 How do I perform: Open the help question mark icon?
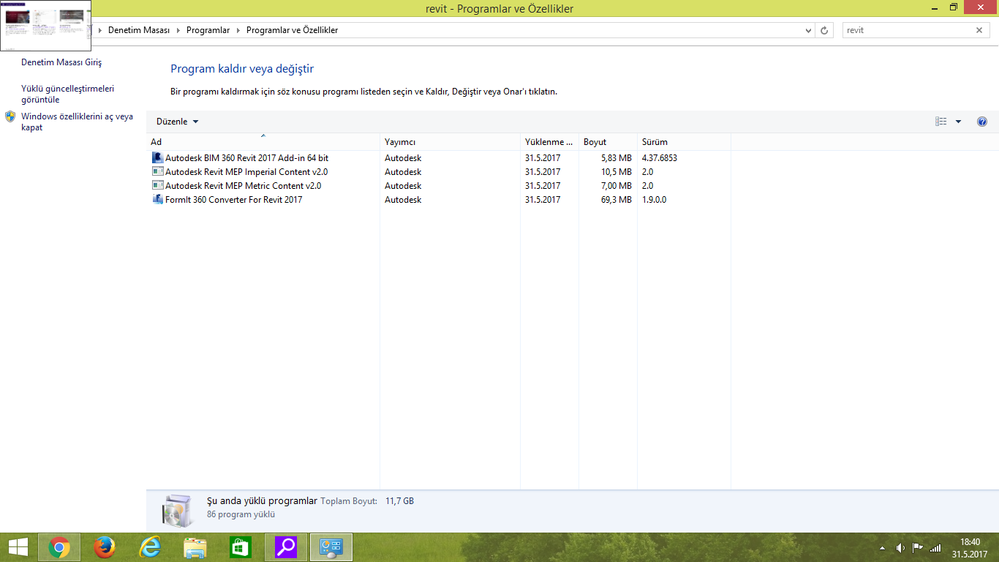982,121
